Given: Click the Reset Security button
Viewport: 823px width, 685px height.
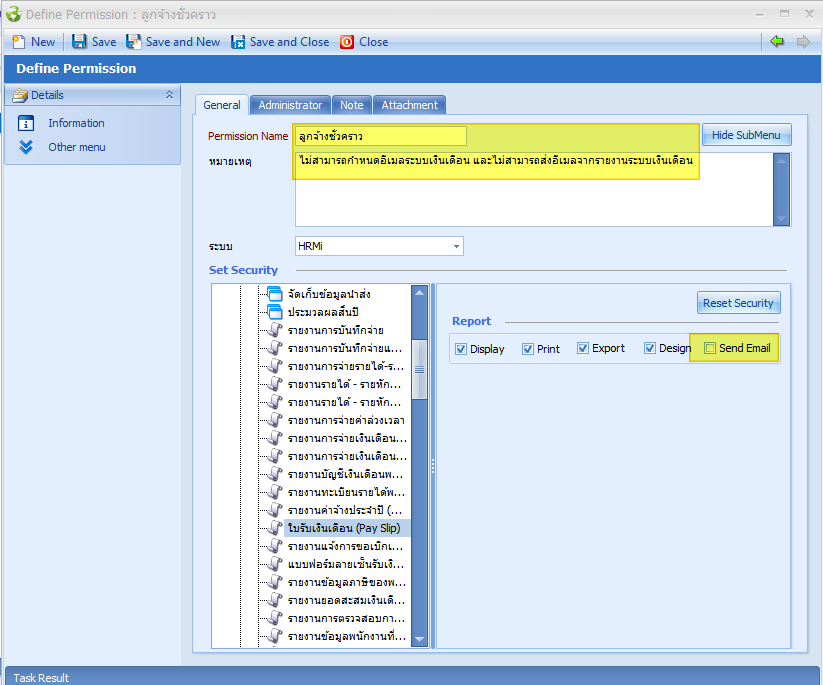Looking at the screenshot, I should [738, 303].
